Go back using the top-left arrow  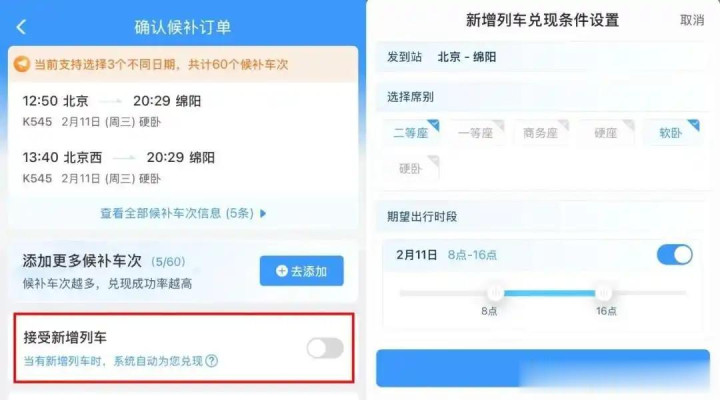[x=21, y=27]
